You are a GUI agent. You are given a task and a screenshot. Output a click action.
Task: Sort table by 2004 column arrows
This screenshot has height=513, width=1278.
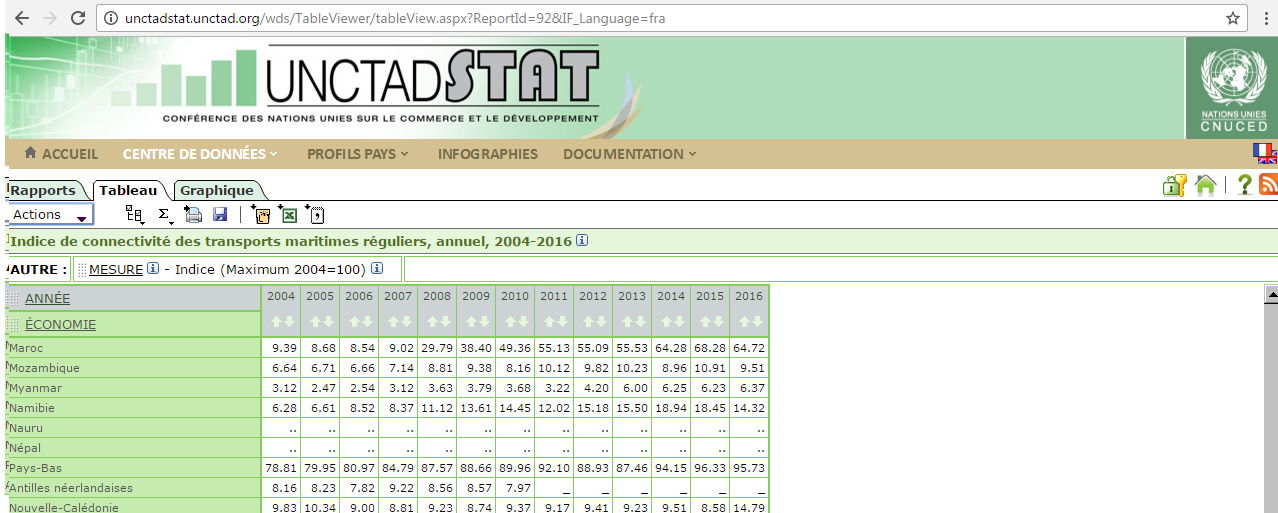(281, 322)
